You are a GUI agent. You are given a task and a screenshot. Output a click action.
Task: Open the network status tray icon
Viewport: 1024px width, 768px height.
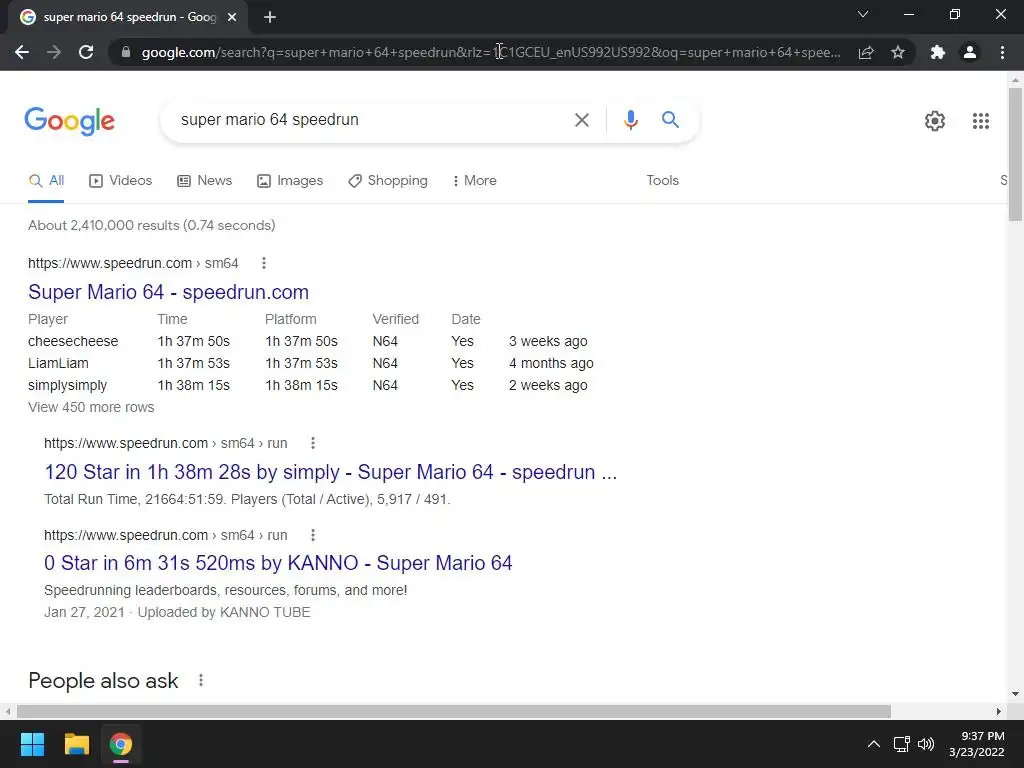(902, 744)
